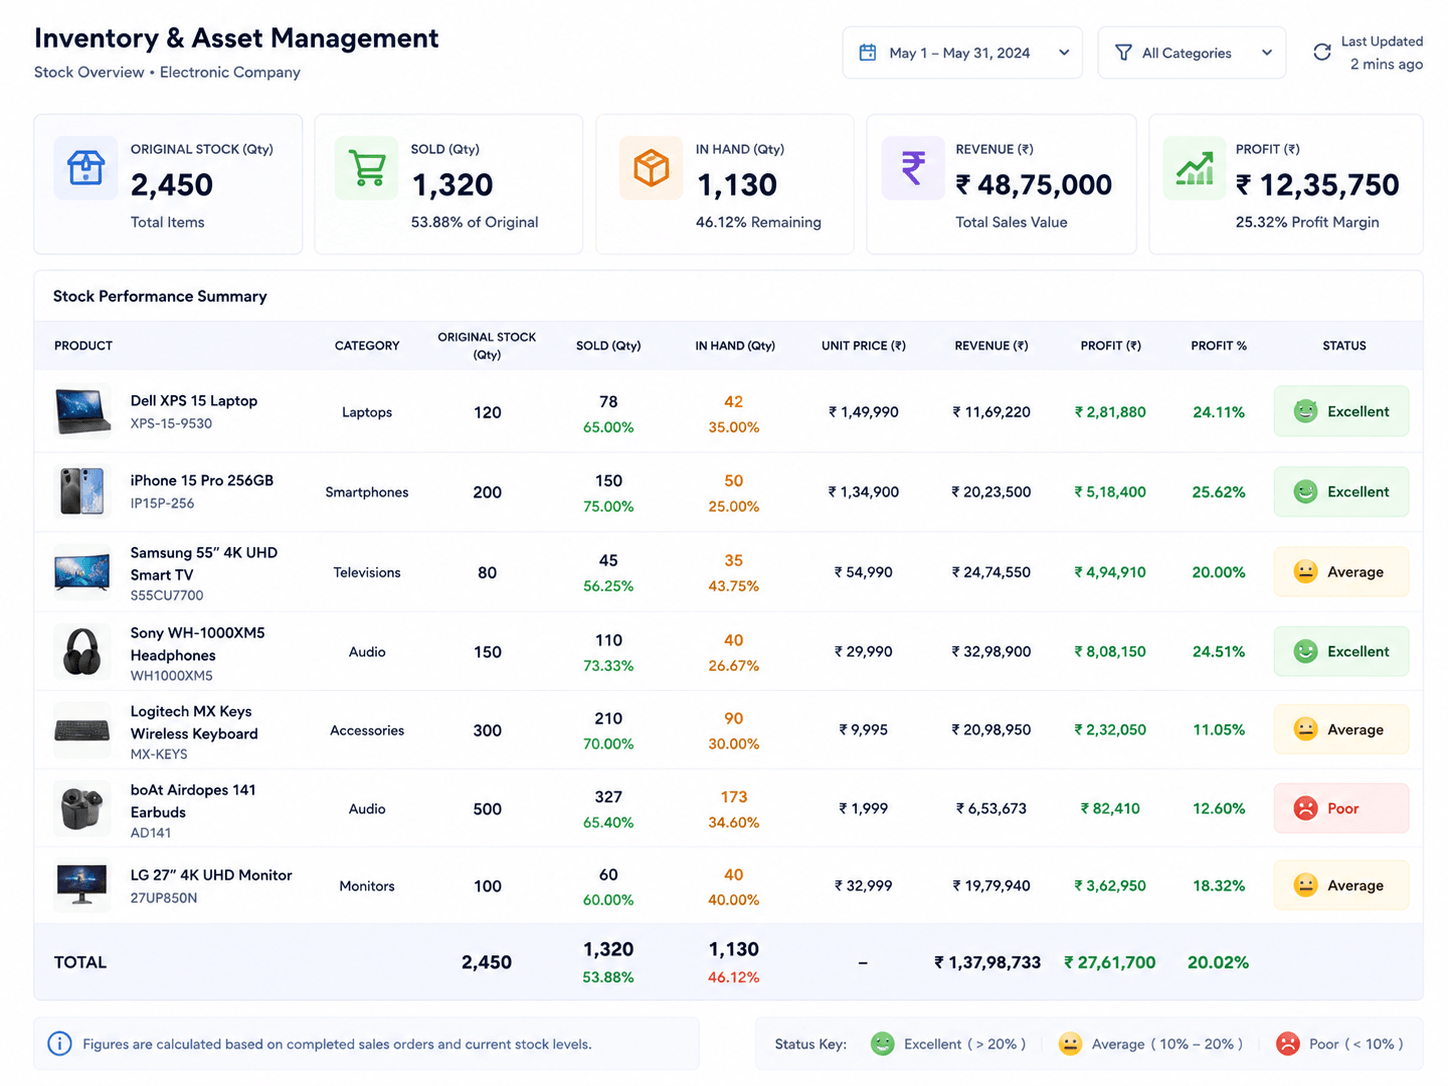Click the Stock Performance Summary heading
Image resolution: width=1448 pixels, height=1086 pixels.
(x=160, y=296)
